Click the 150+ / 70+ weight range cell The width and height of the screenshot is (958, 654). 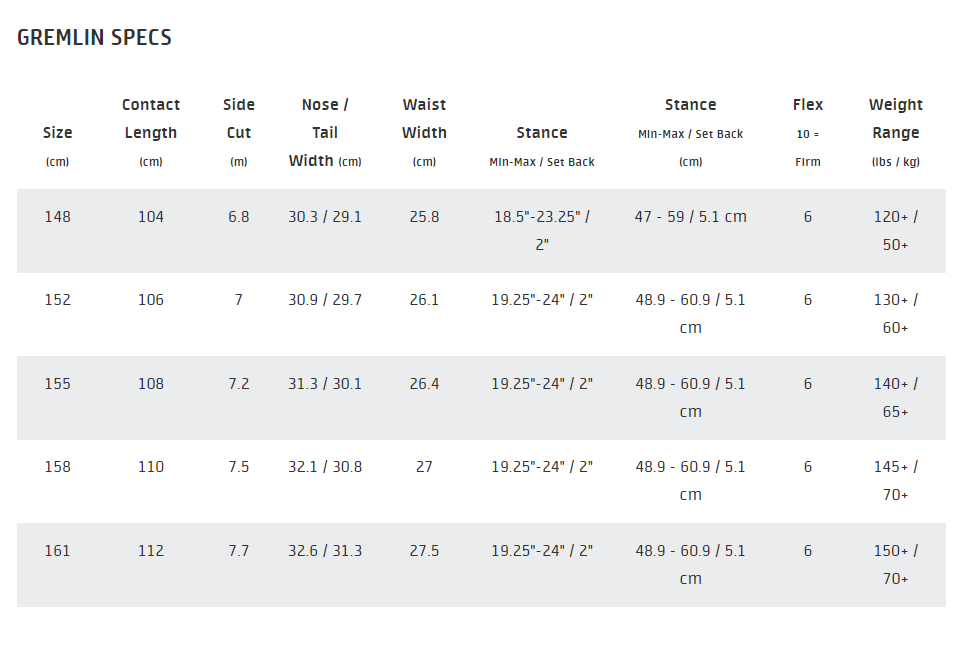[x=896, y=565]
